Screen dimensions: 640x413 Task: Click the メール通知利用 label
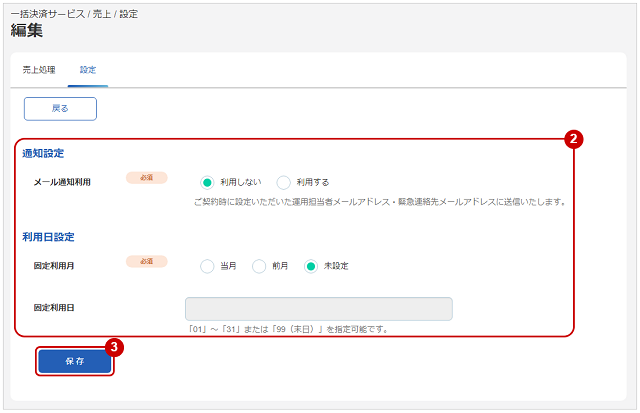point(62,182)
